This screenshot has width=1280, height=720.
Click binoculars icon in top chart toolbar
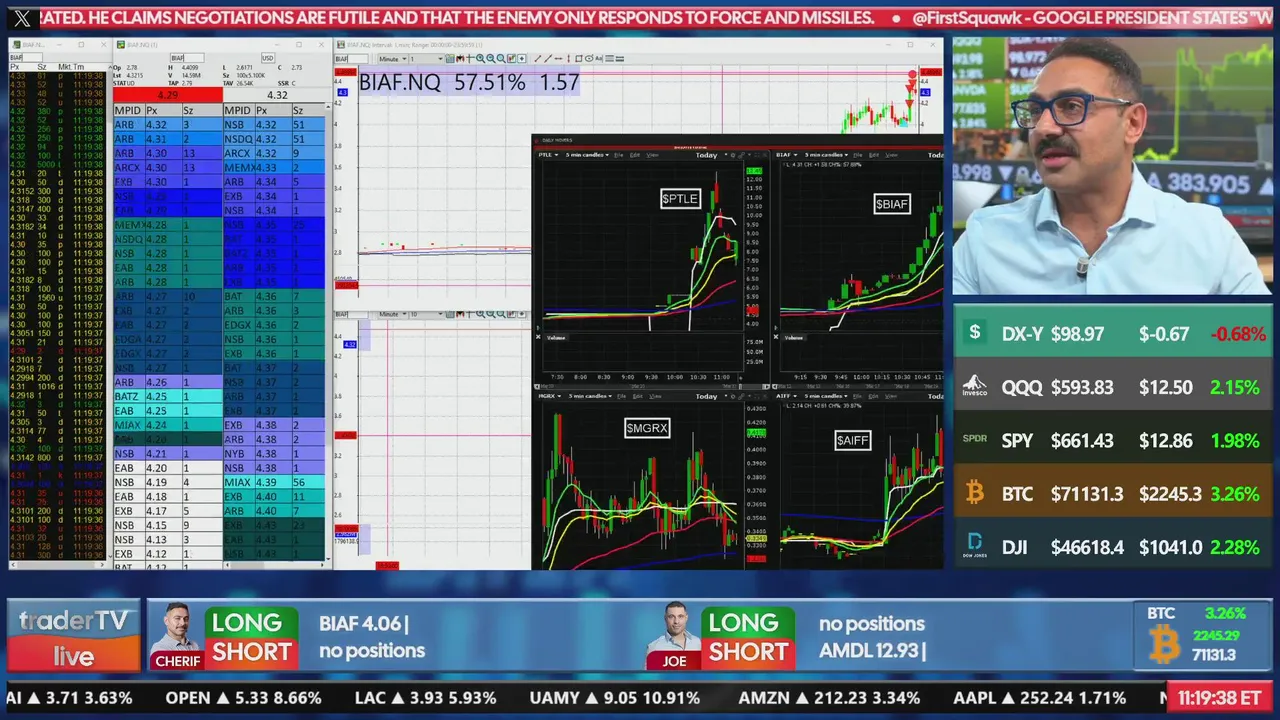click(460, 58)
